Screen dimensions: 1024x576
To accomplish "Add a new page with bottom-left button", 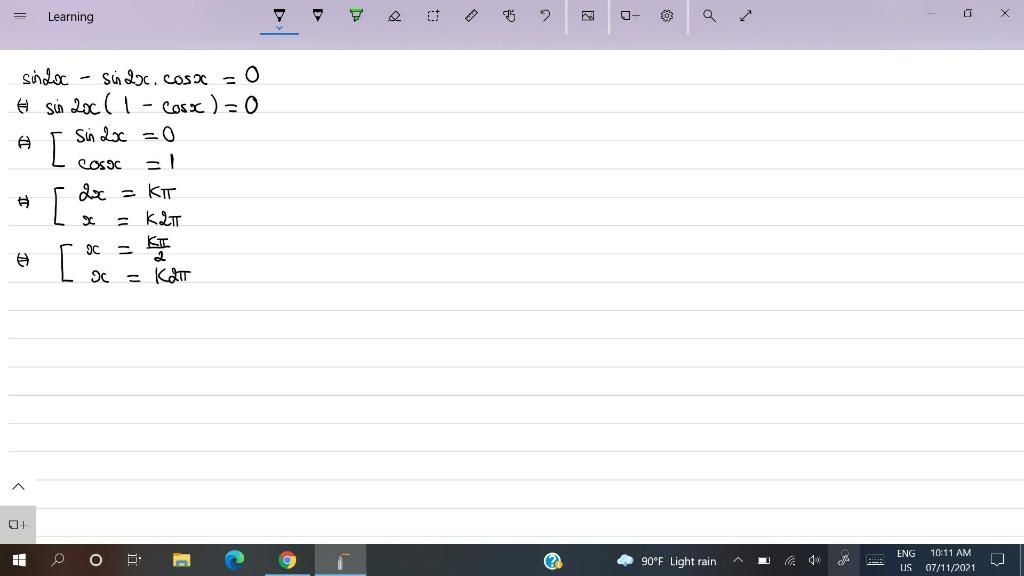I will 18,524.
